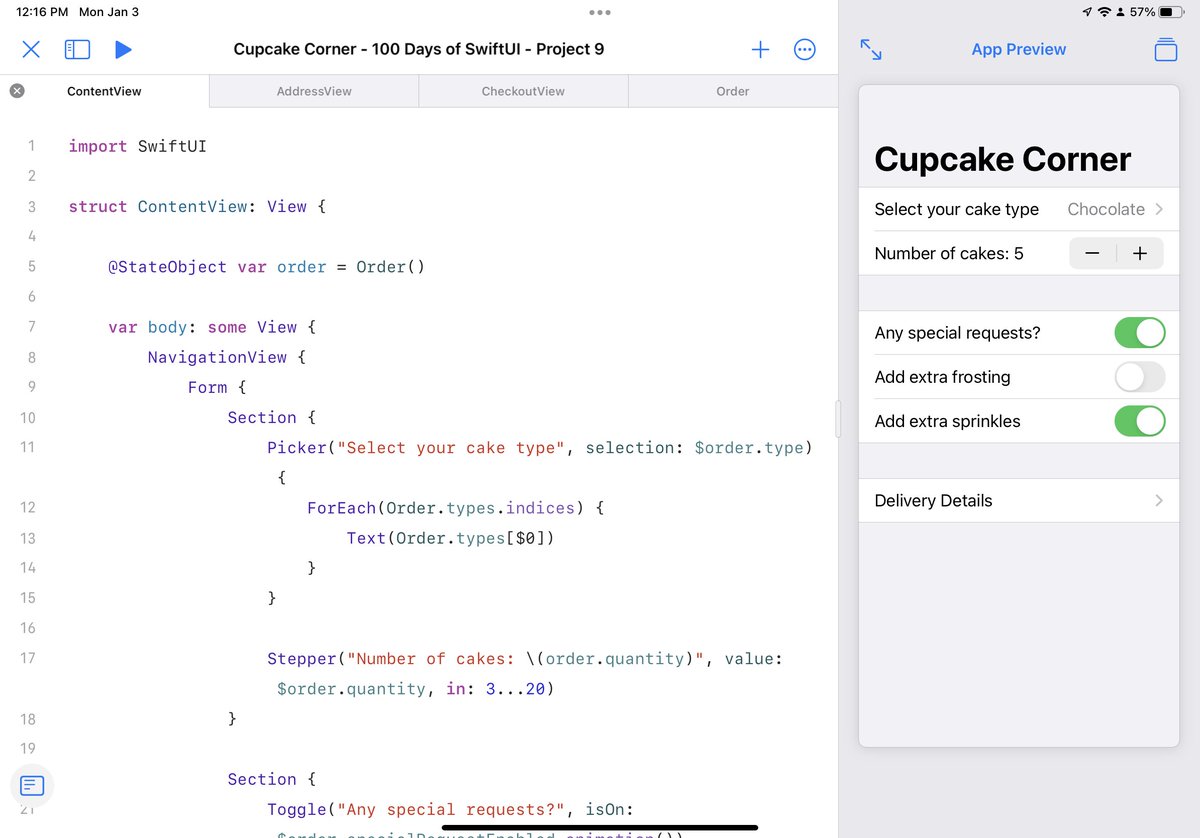This screenshot has height=838, width=1200.
Task: Close the ContentView tab
Action: click(17, 90)
